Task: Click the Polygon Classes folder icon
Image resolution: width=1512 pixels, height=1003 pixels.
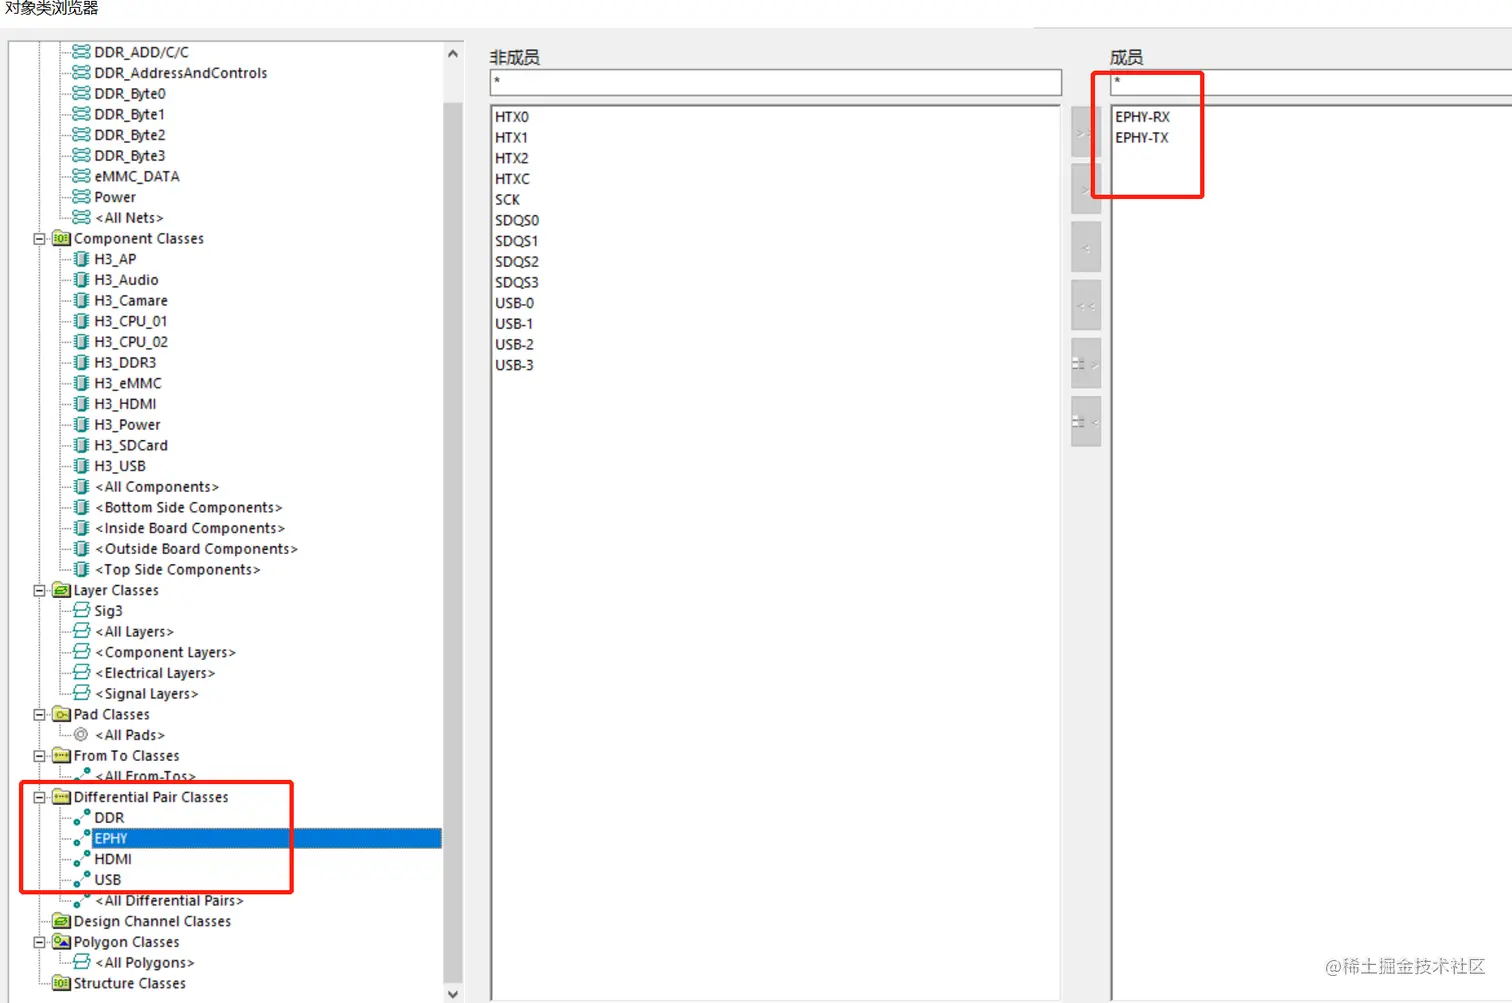Action: pyautogui.click(x=61, y=942)
